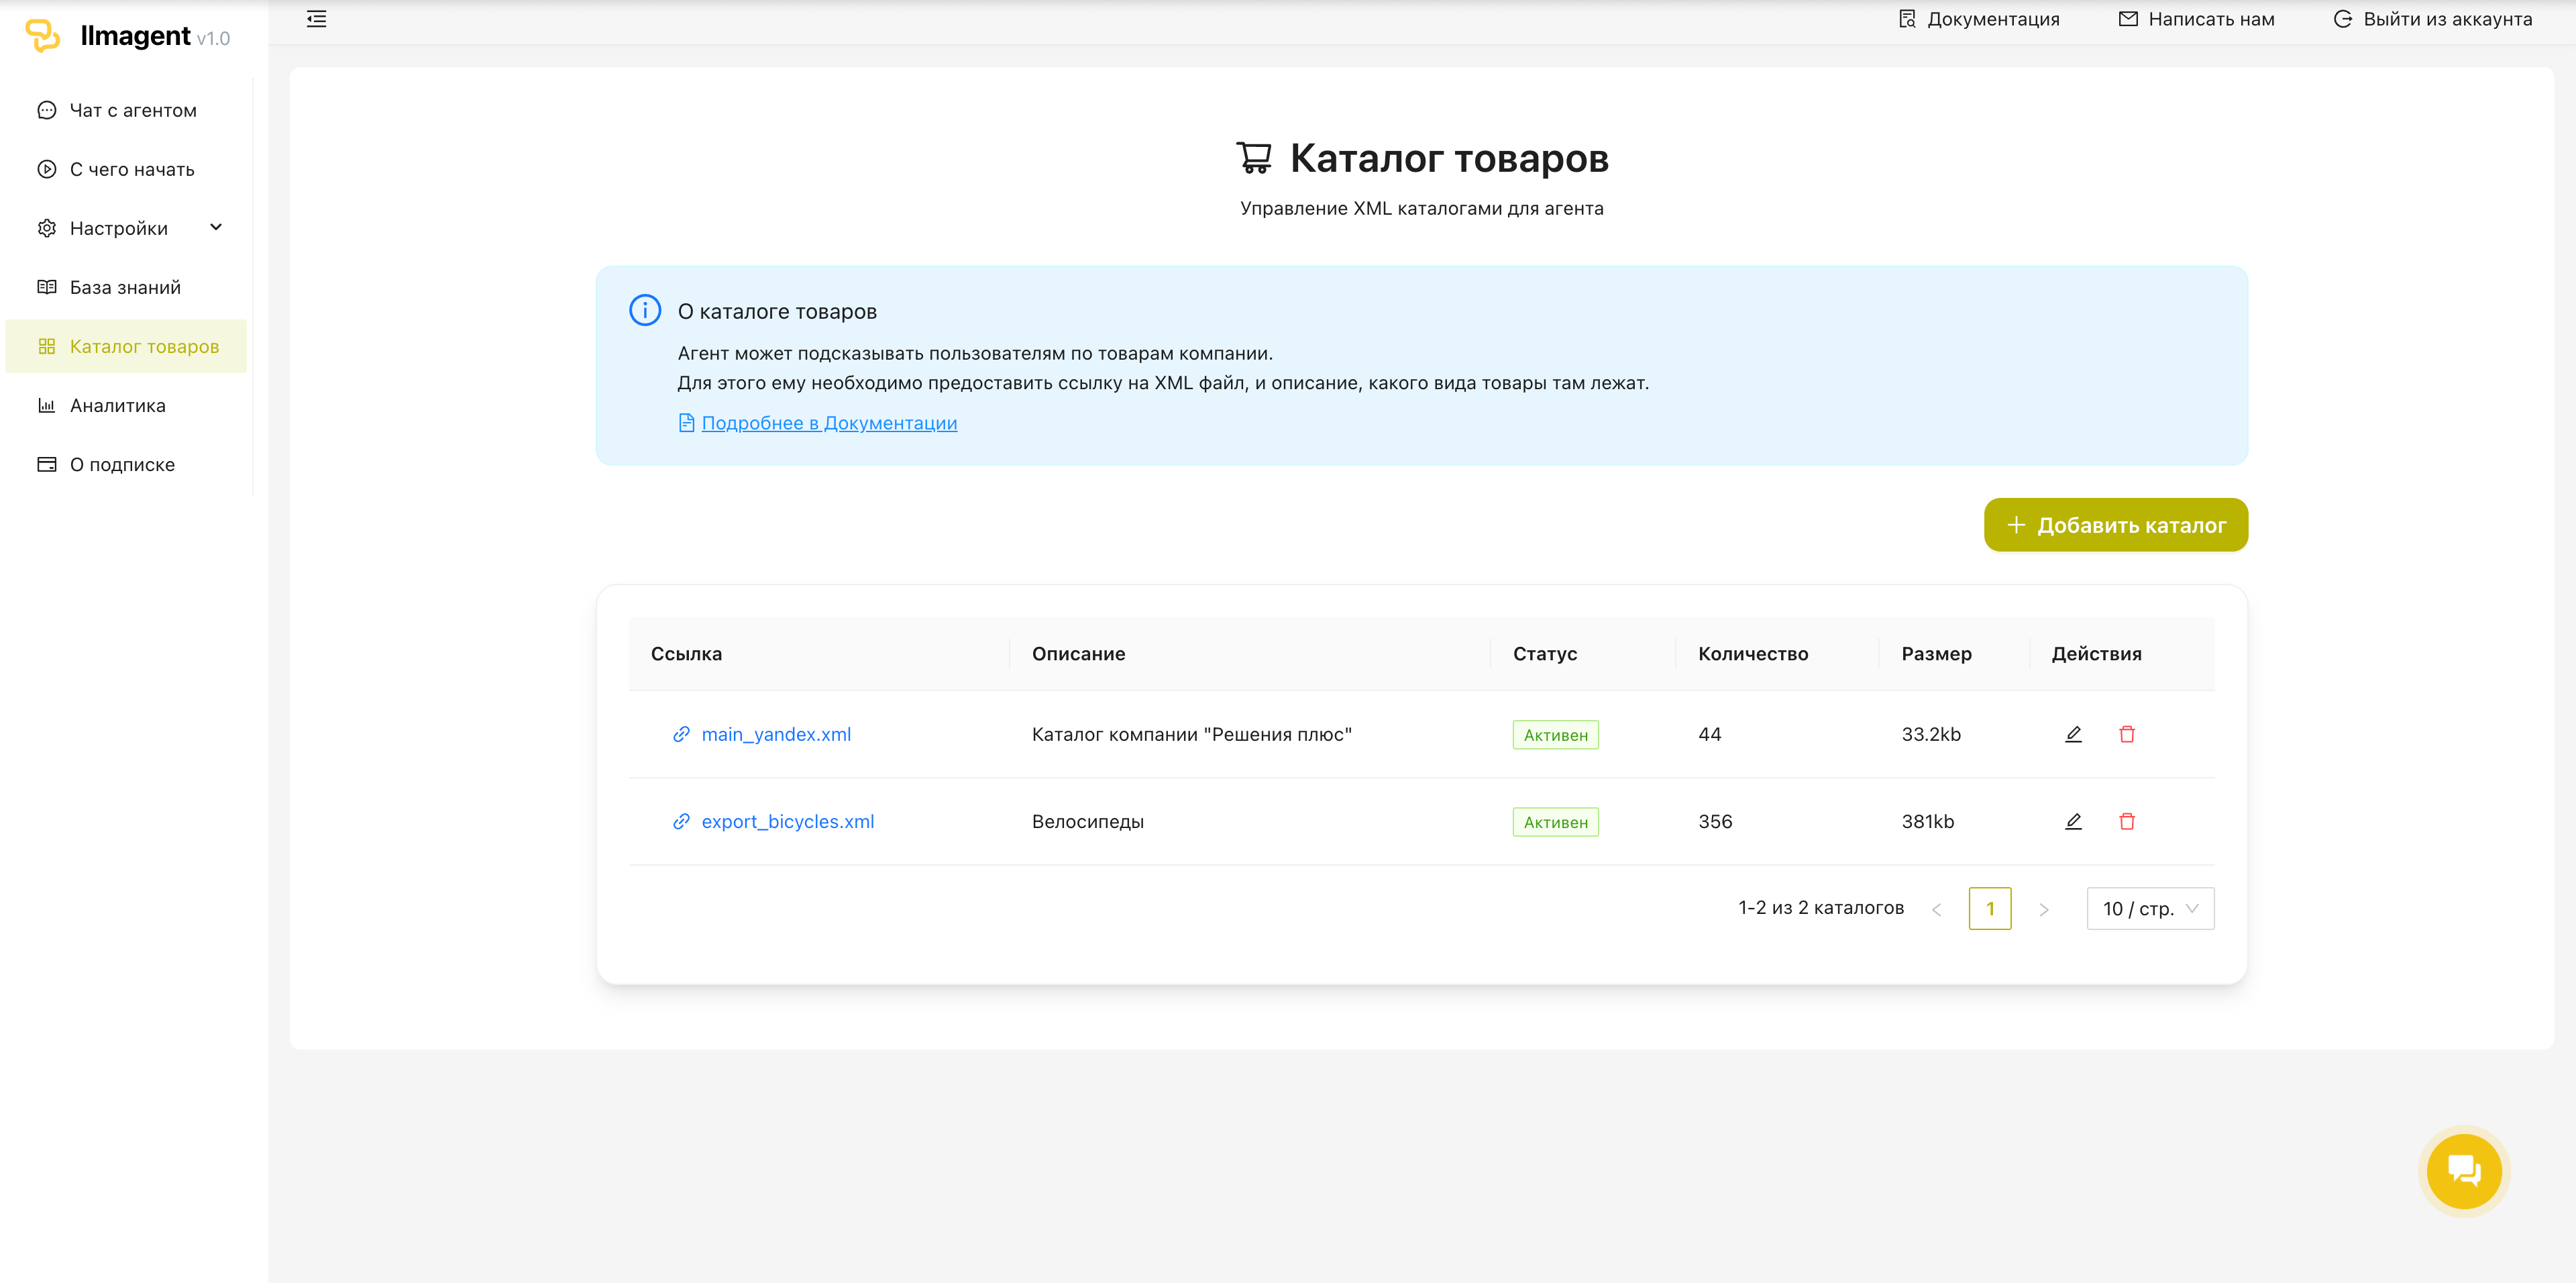Open Чат с агентом in the sidebar
The image size is (2576, 1283).
point(132,110)
